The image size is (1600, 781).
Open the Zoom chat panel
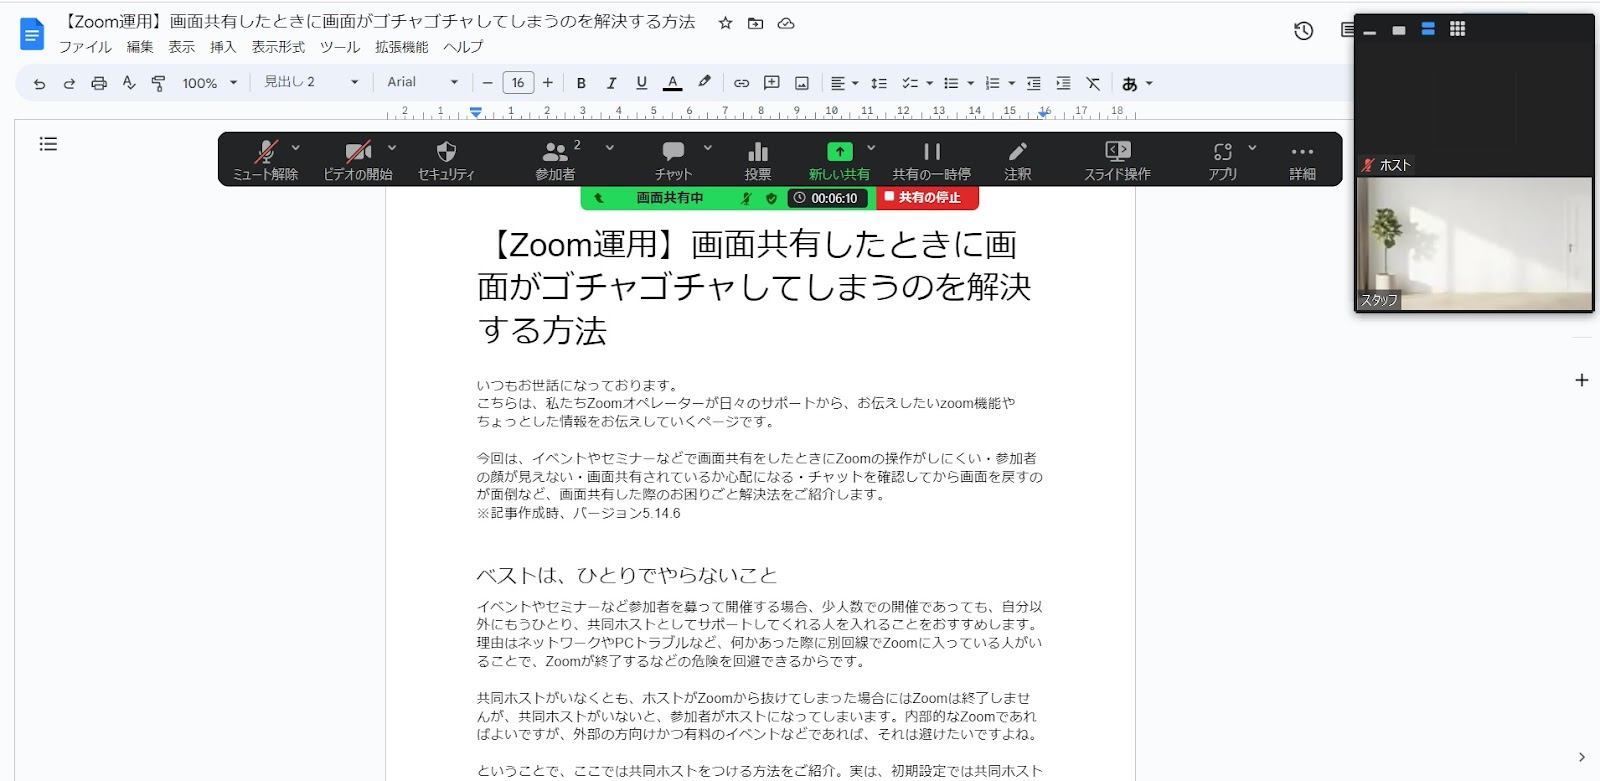coord(673,160)
